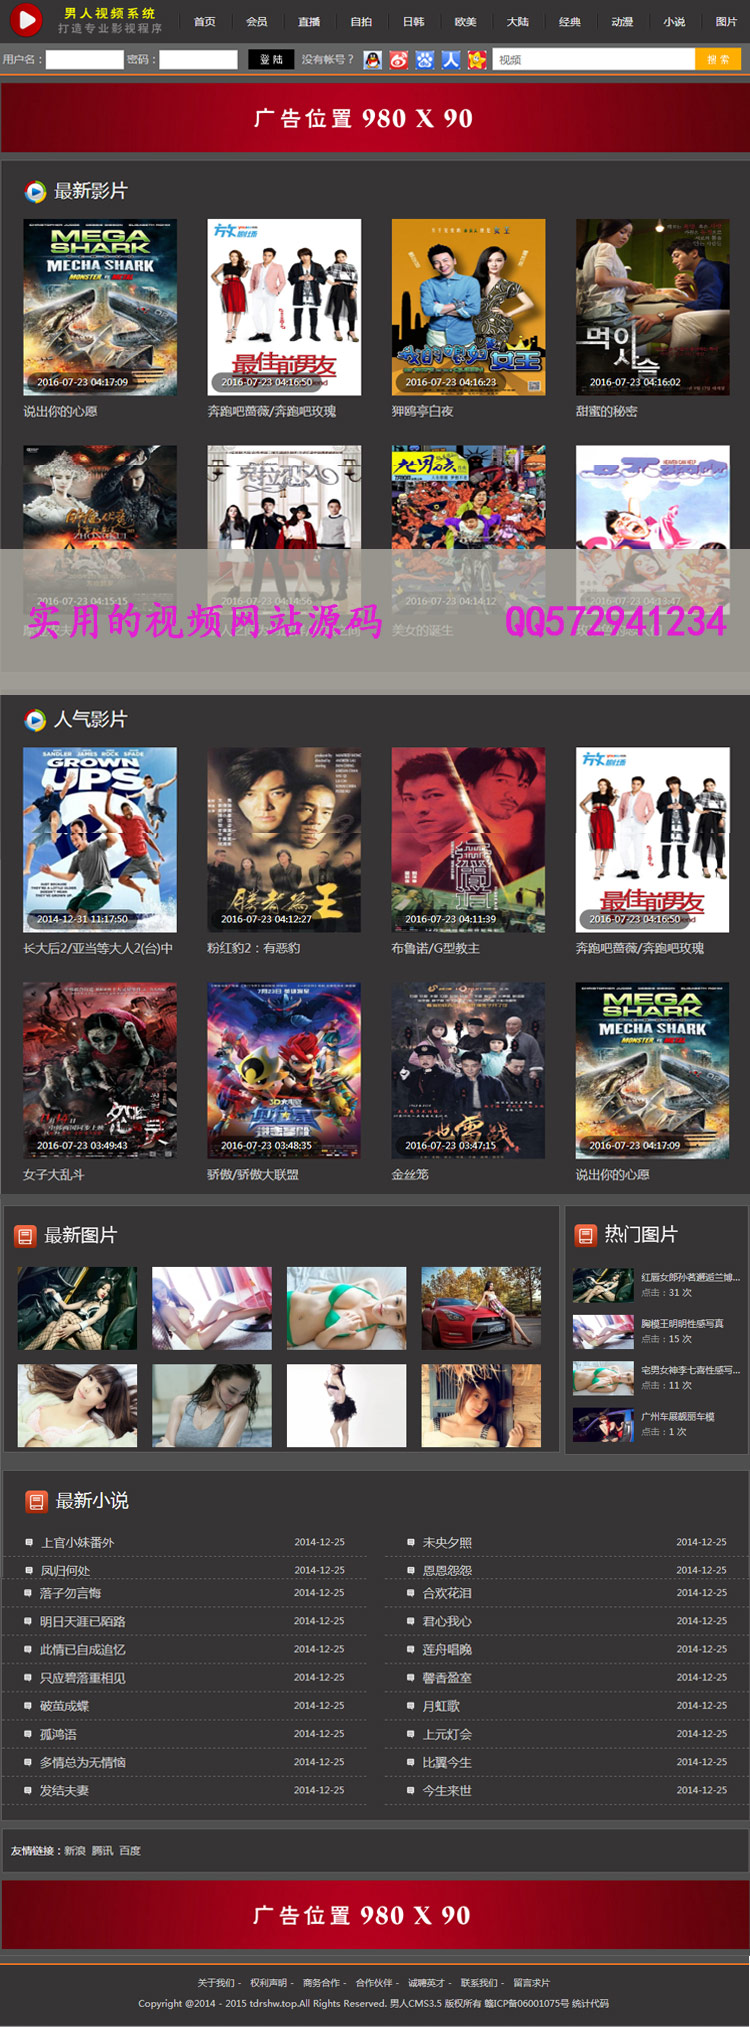Open the novel 莲舟唱晚
Image resolution: width=750 pixels, height=2027 pixels.
click(x=447, y=1649)
